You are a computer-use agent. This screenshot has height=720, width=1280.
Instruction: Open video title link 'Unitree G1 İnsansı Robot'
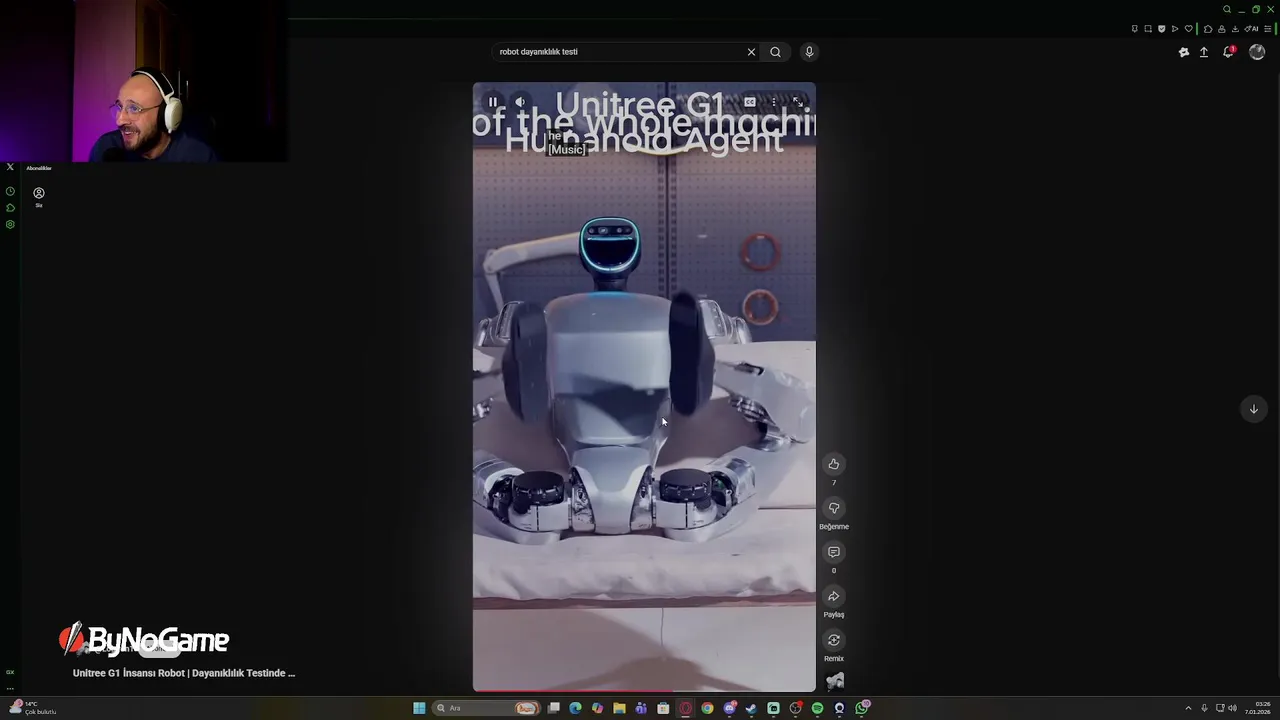pyautogui.click(x=184, y=673)
